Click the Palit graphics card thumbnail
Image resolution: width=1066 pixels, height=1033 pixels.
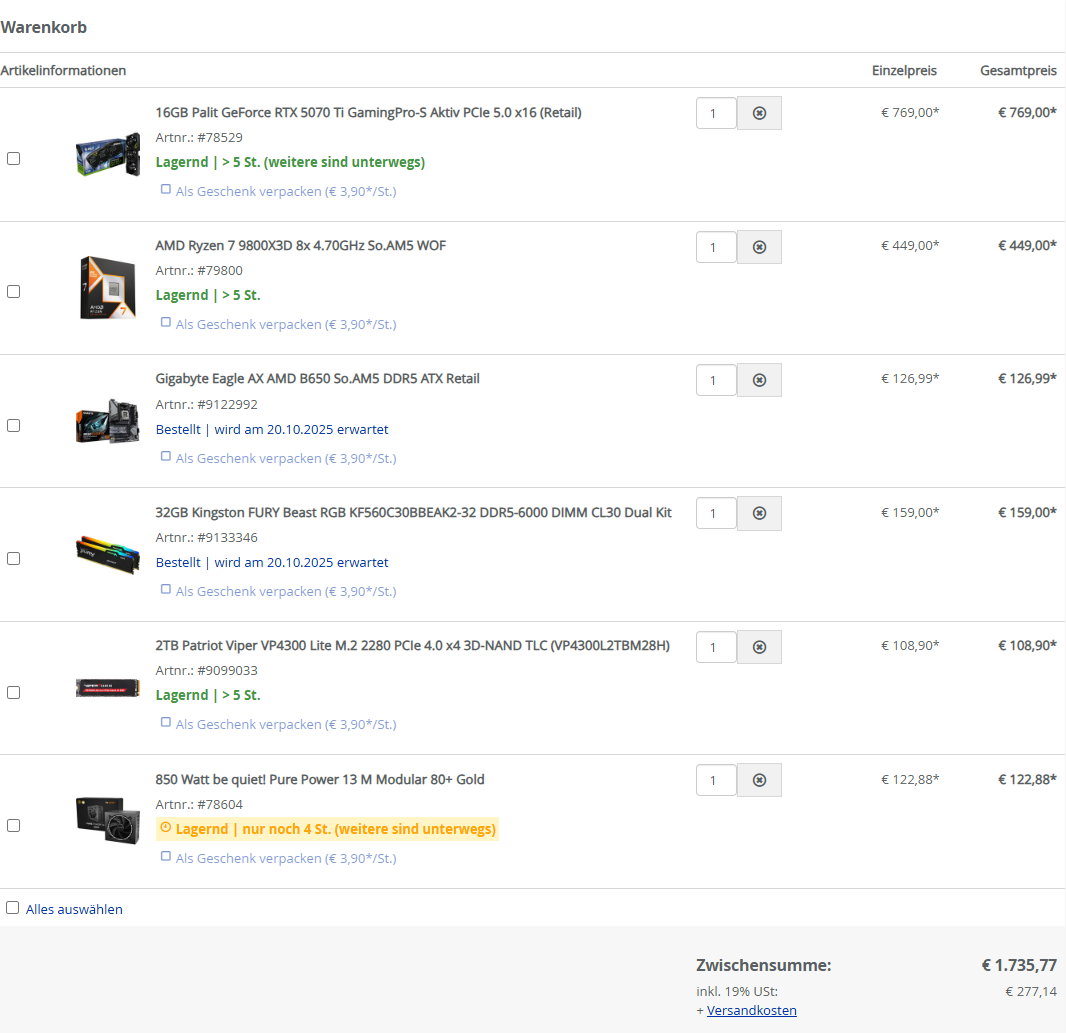coord(108,155)
